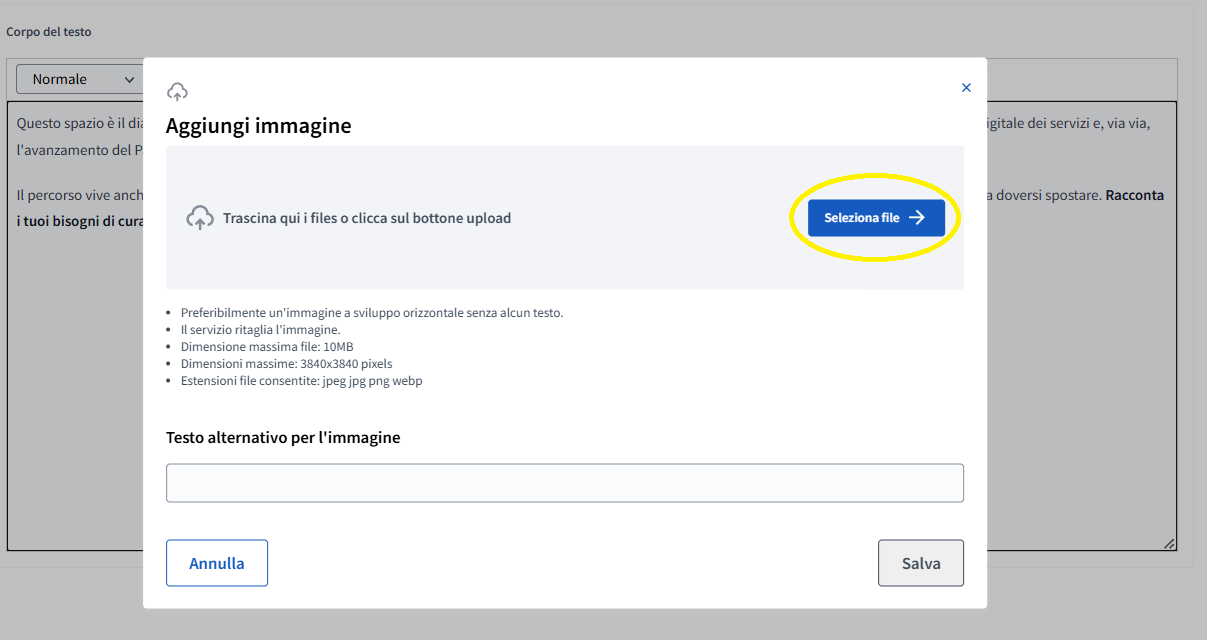Click the "Dimensione massima file: 10MB" note
The height and width of the screenshot is (640, 1207).
coord(267,347)
